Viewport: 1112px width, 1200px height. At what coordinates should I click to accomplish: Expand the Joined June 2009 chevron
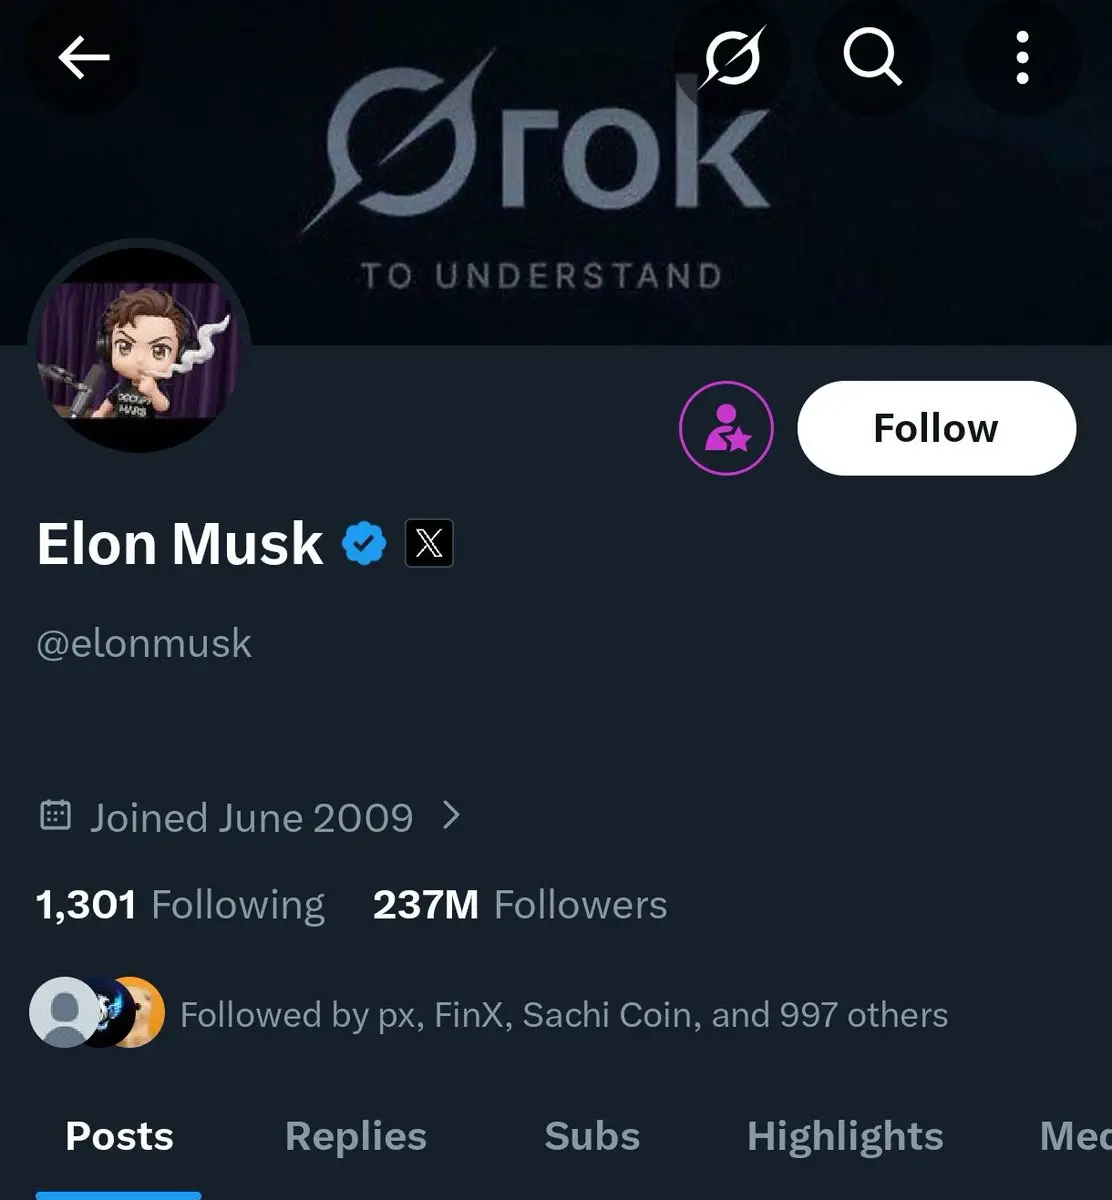point(452,816)
